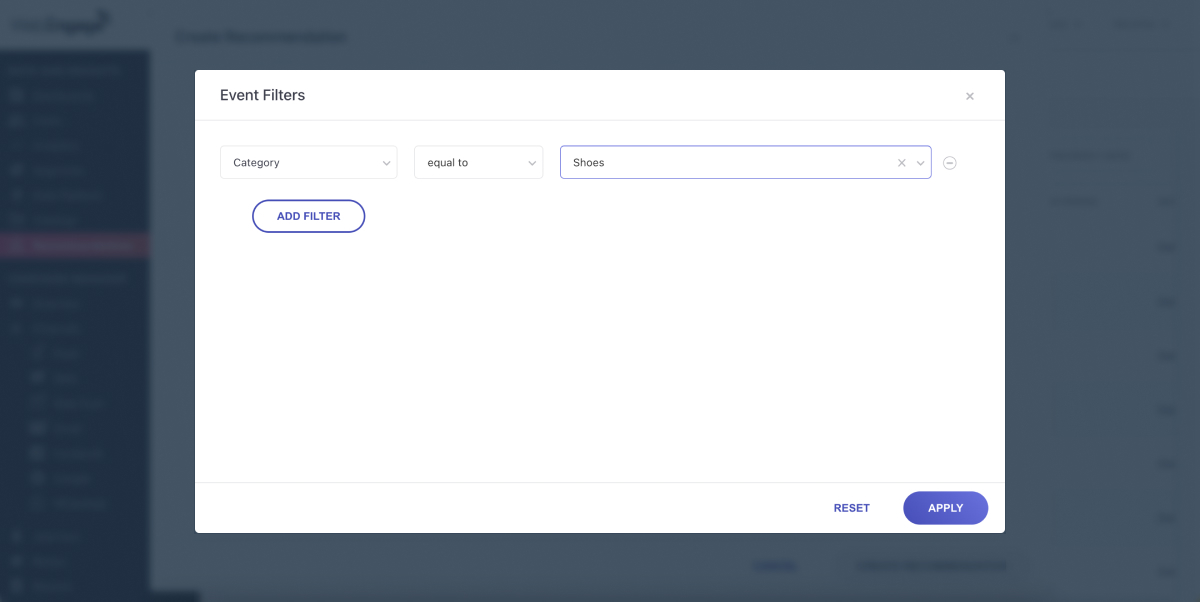Click the blurred Event Recommendation page heading
Image resolution: width=1200 pixels, height=602 pixels.
pos(261,37)
